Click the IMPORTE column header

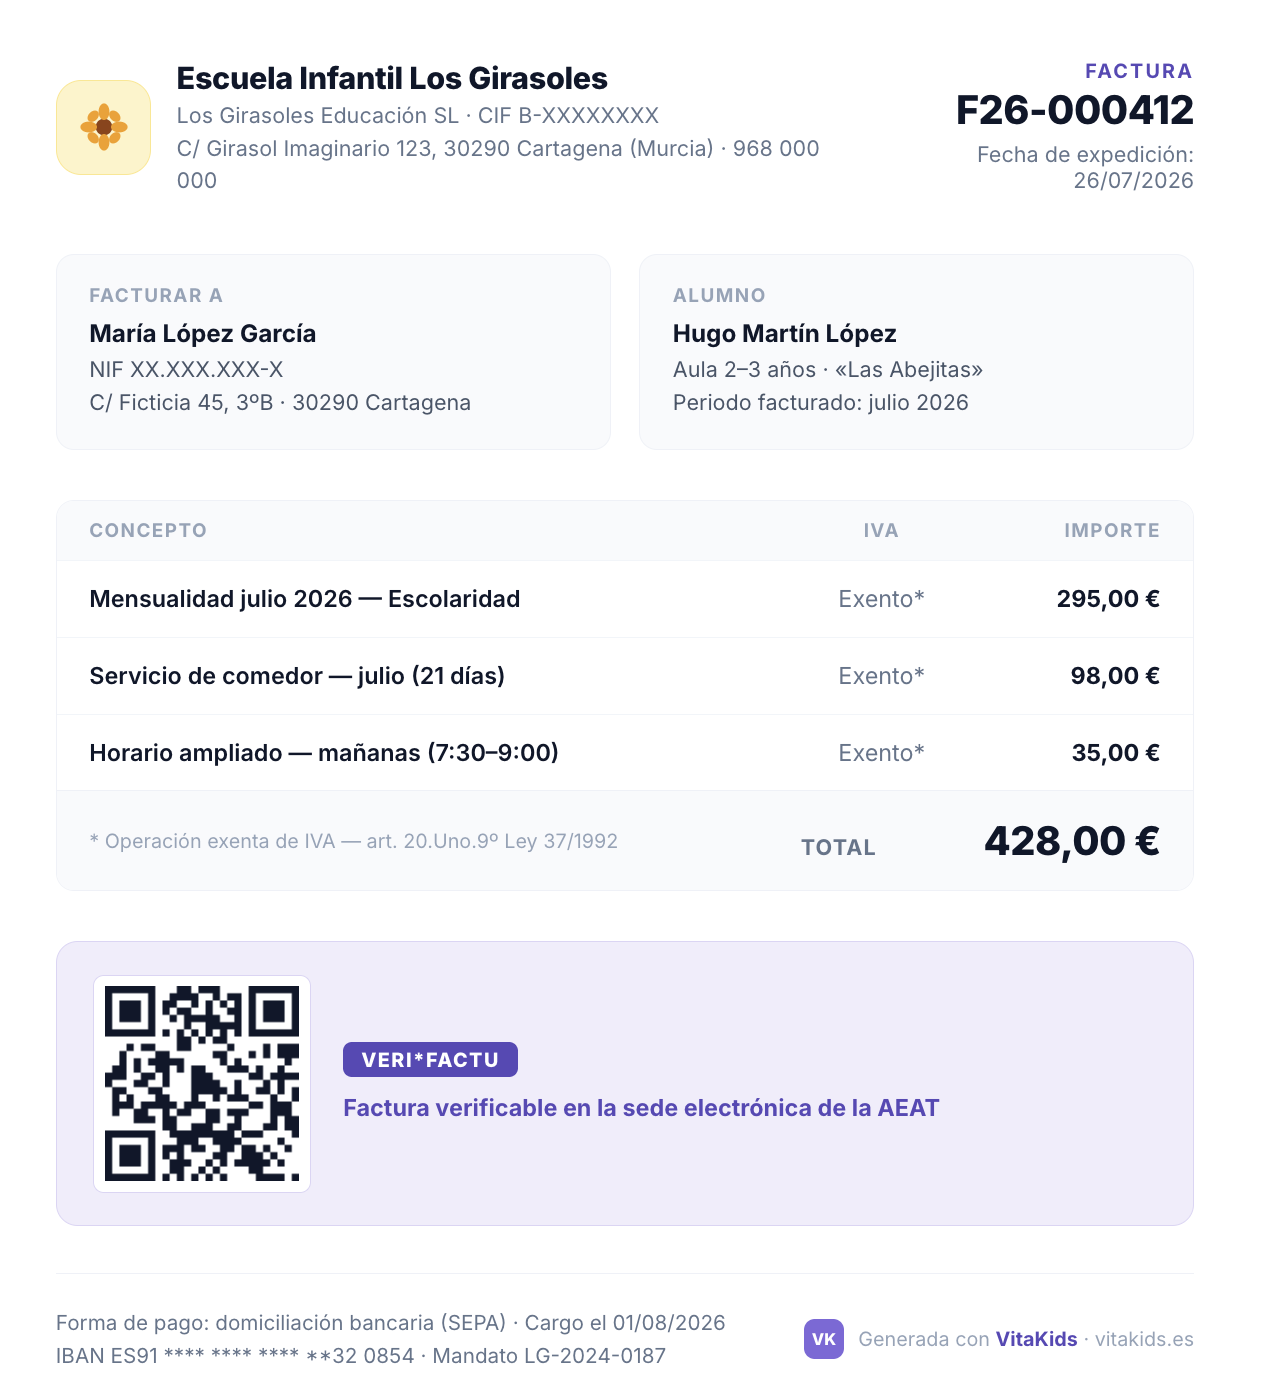(x=1112, y=530)
